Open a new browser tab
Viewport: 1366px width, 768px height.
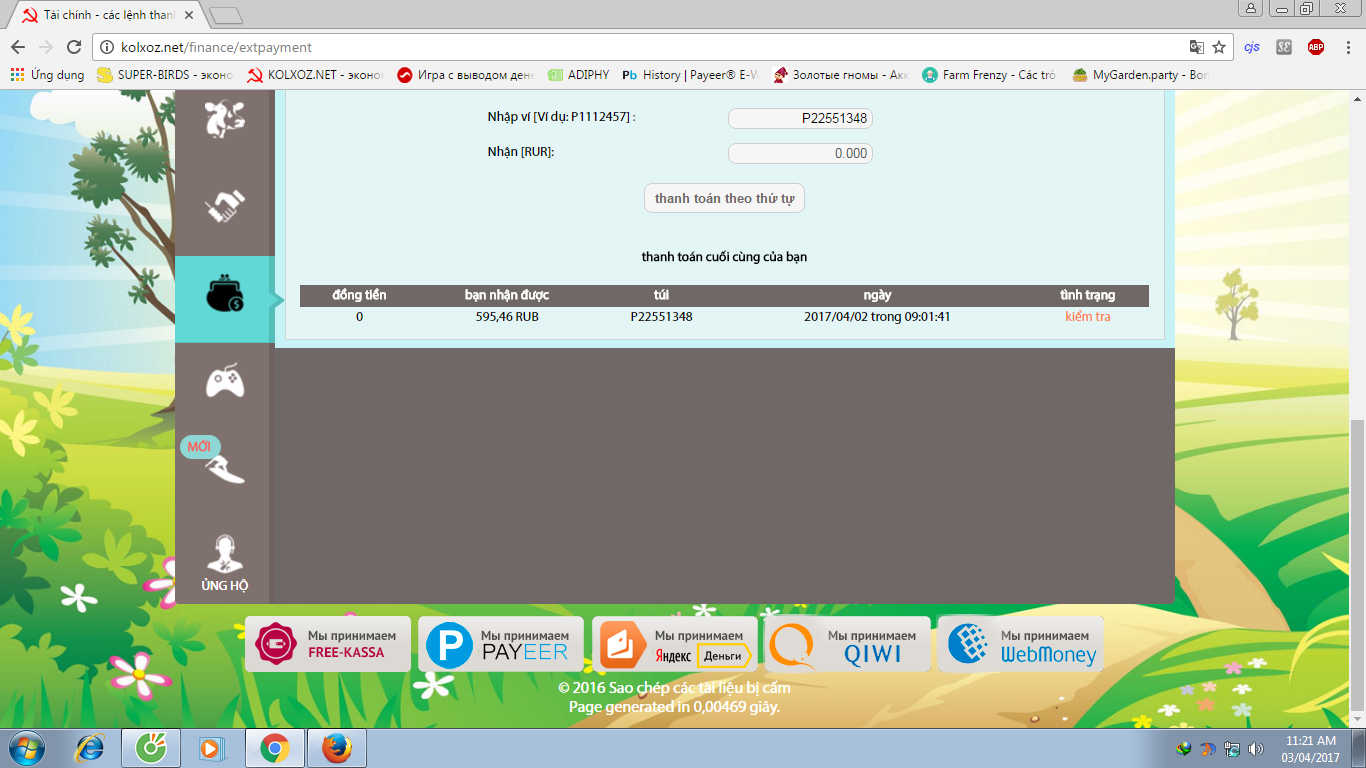tap(225, 15)
